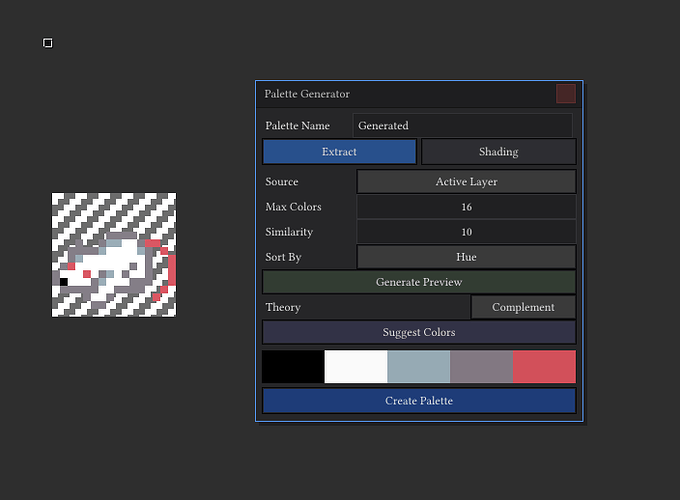
Task: Click the Source label
Action: click(281, 182)
